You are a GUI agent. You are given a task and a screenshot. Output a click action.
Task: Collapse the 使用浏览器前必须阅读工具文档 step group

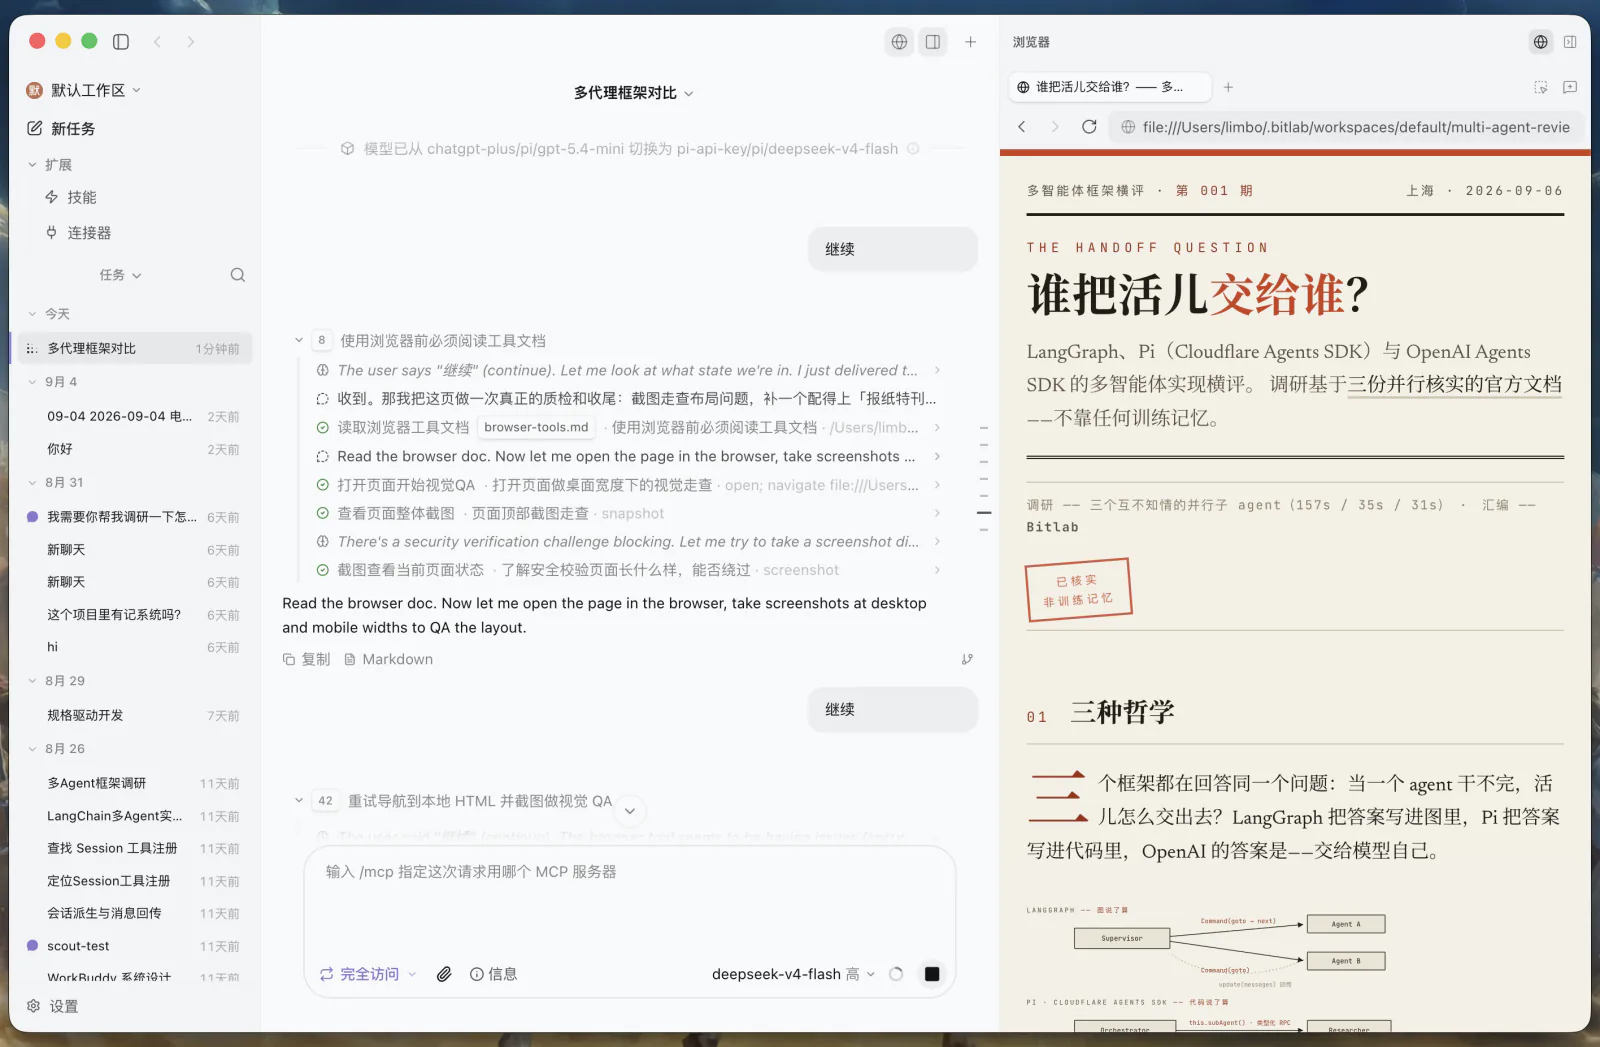coord(298,341)
